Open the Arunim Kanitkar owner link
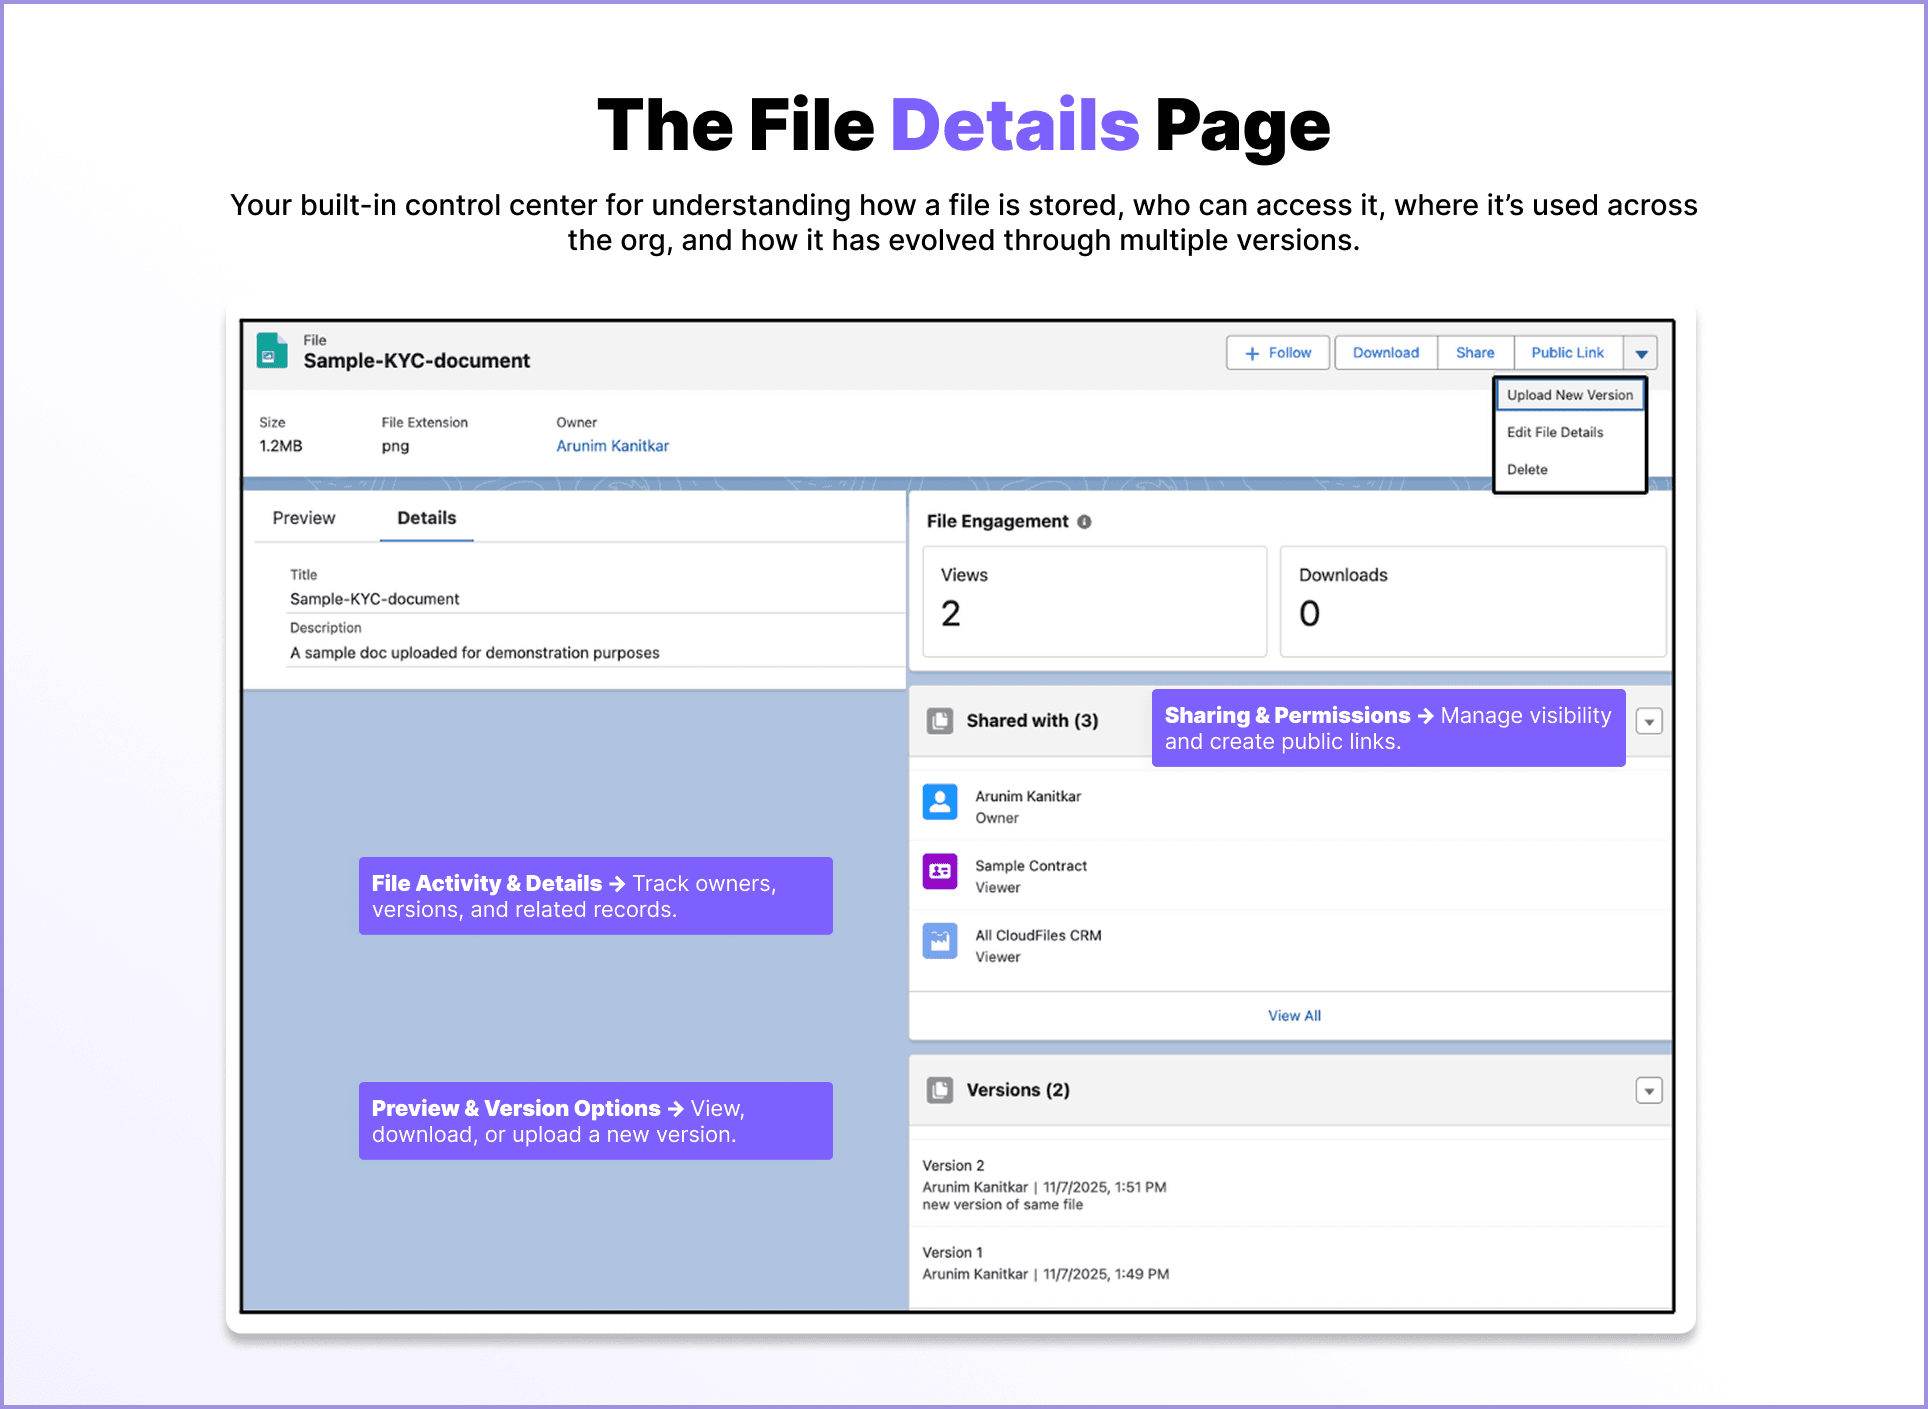 tap(612, 445)
